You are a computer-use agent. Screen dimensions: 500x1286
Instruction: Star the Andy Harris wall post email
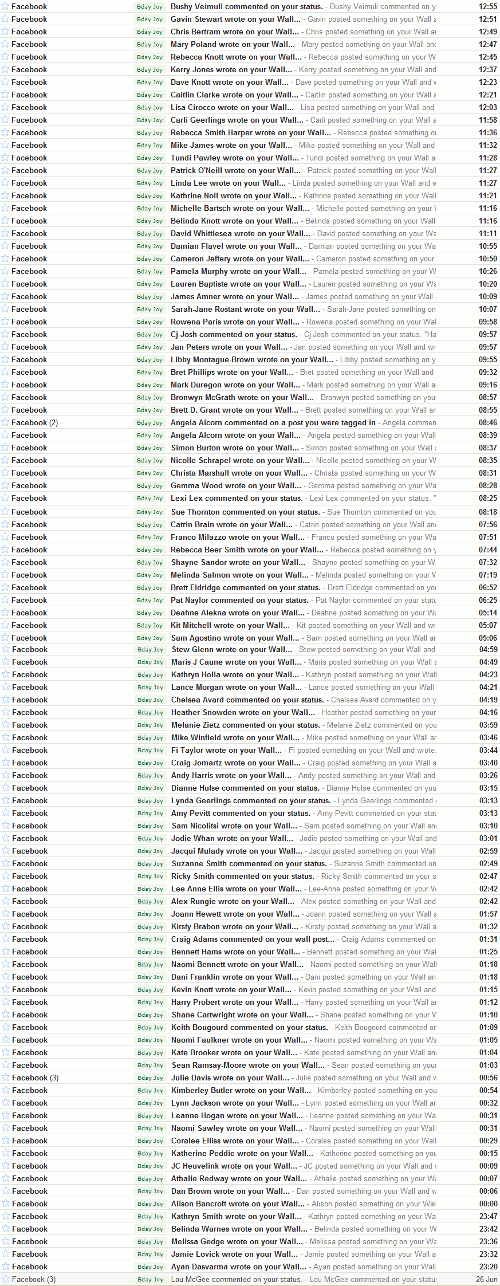[x=6, y=775]
